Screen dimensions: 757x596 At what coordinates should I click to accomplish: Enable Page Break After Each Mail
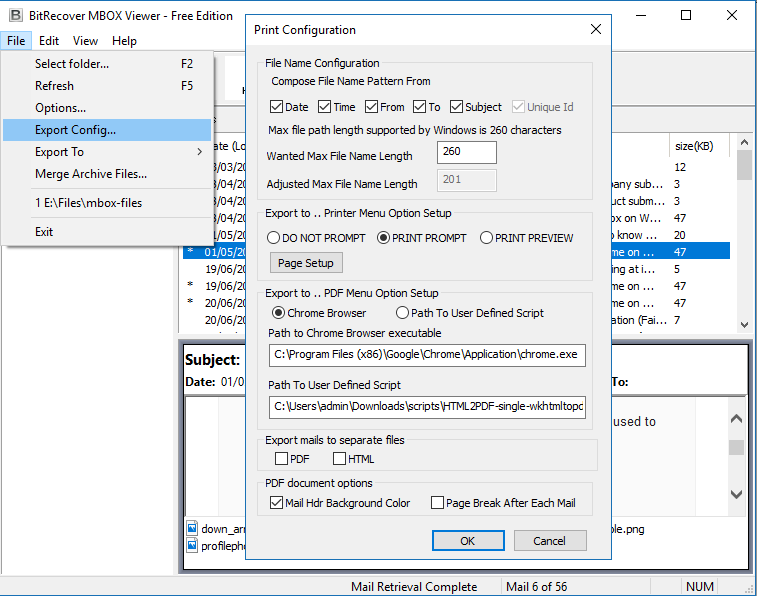(x=437, y=503)
